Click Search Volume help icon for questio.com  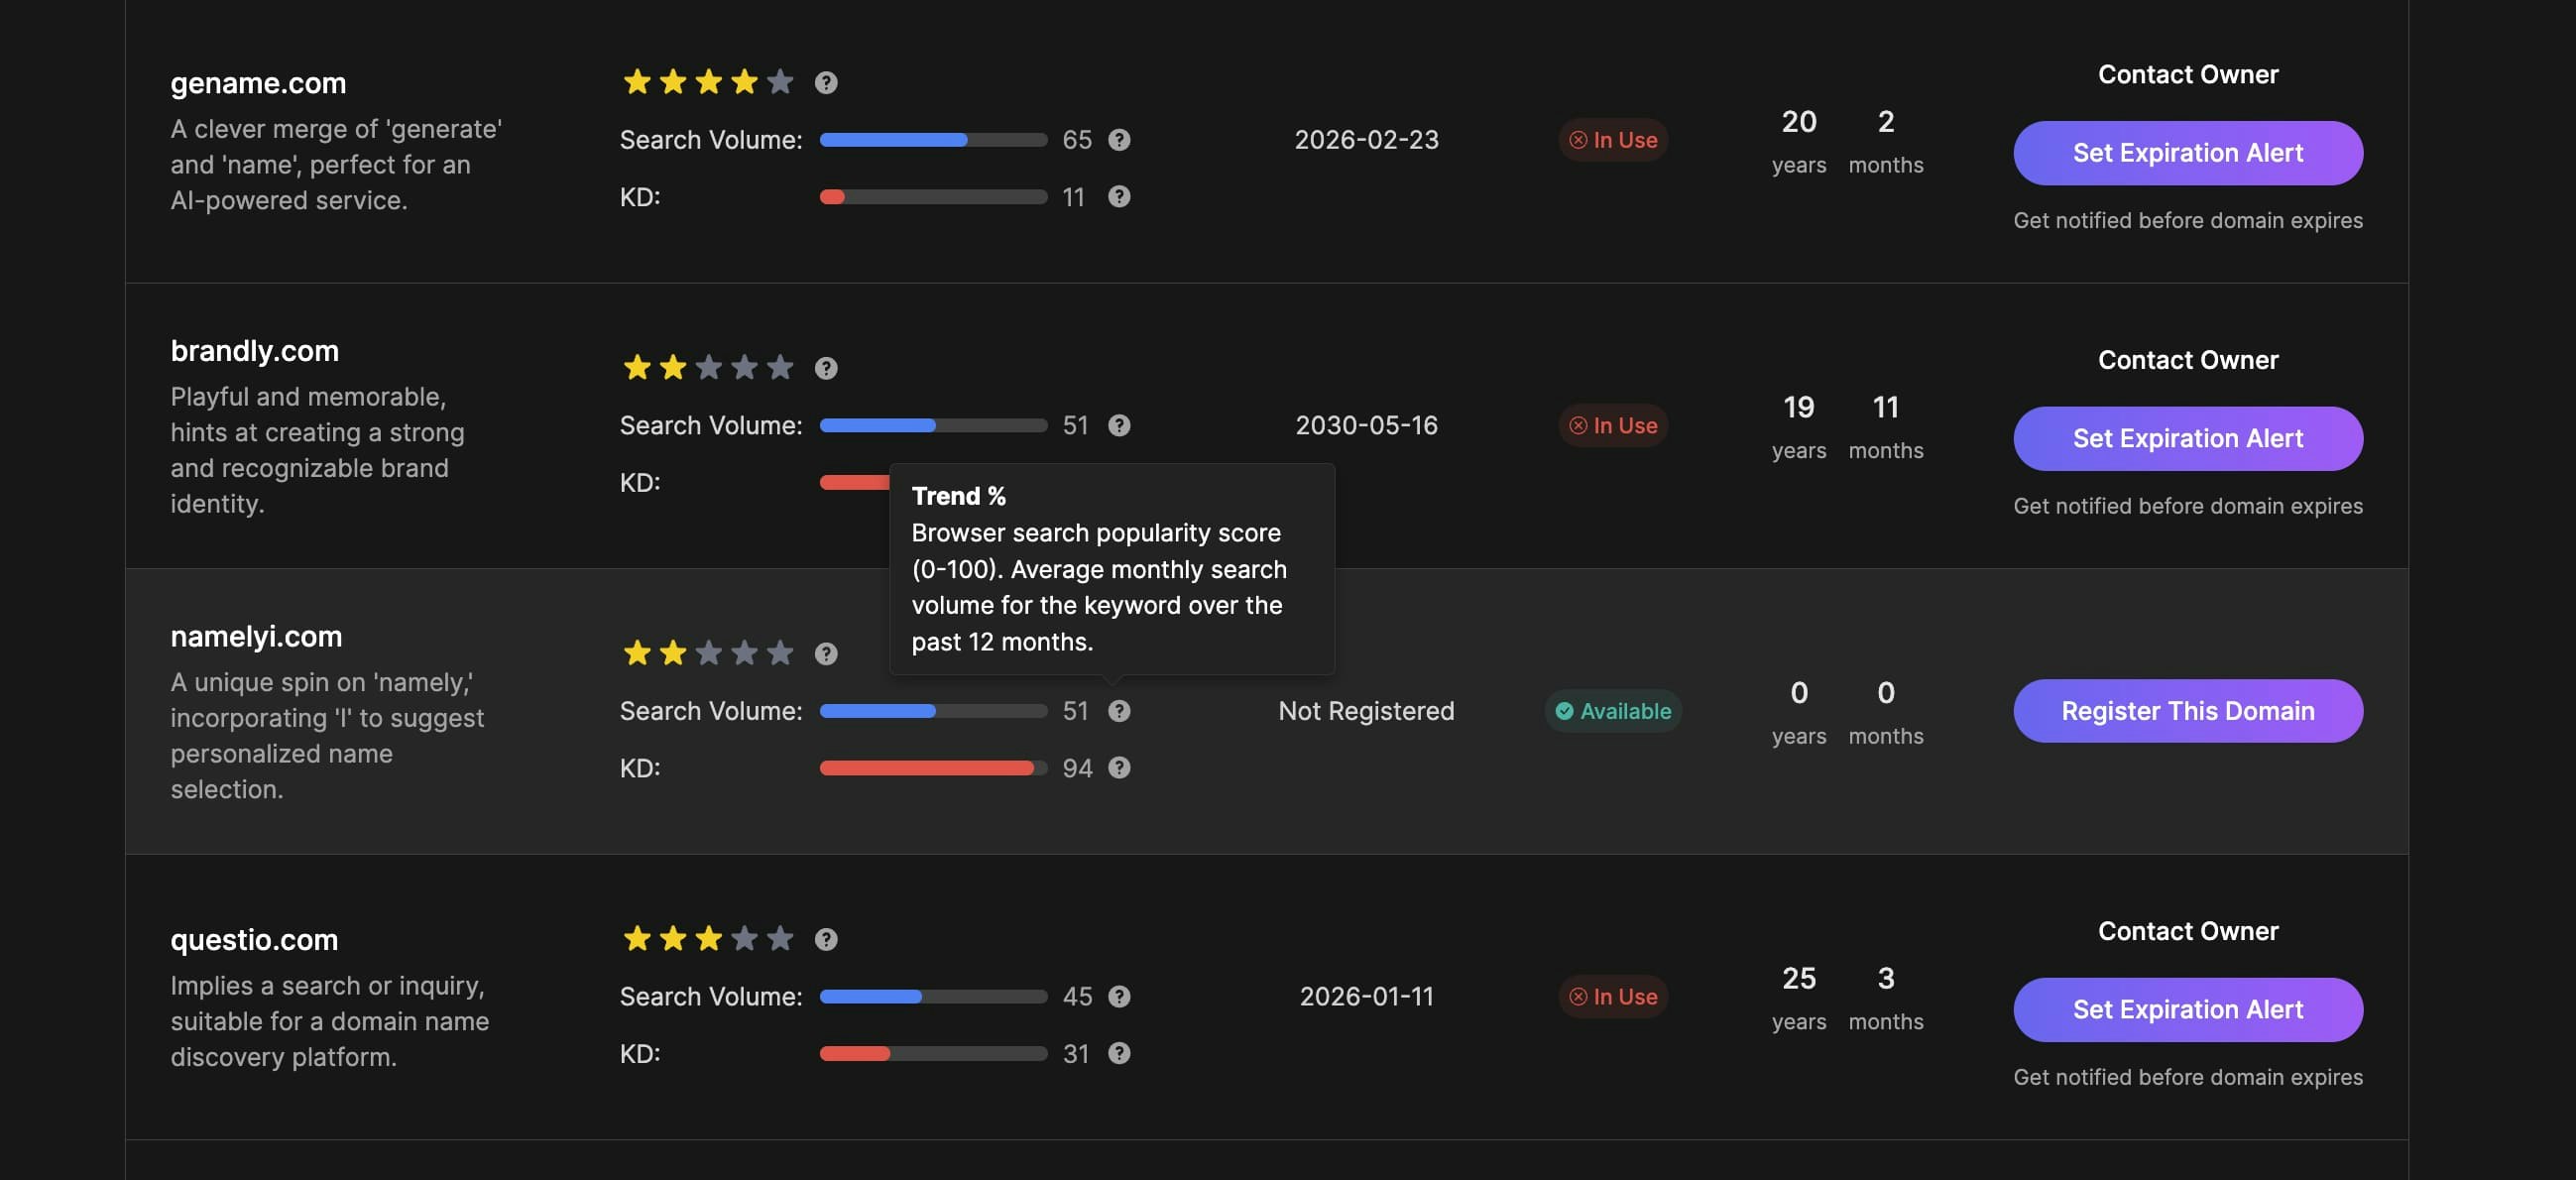coord(1119,995)
